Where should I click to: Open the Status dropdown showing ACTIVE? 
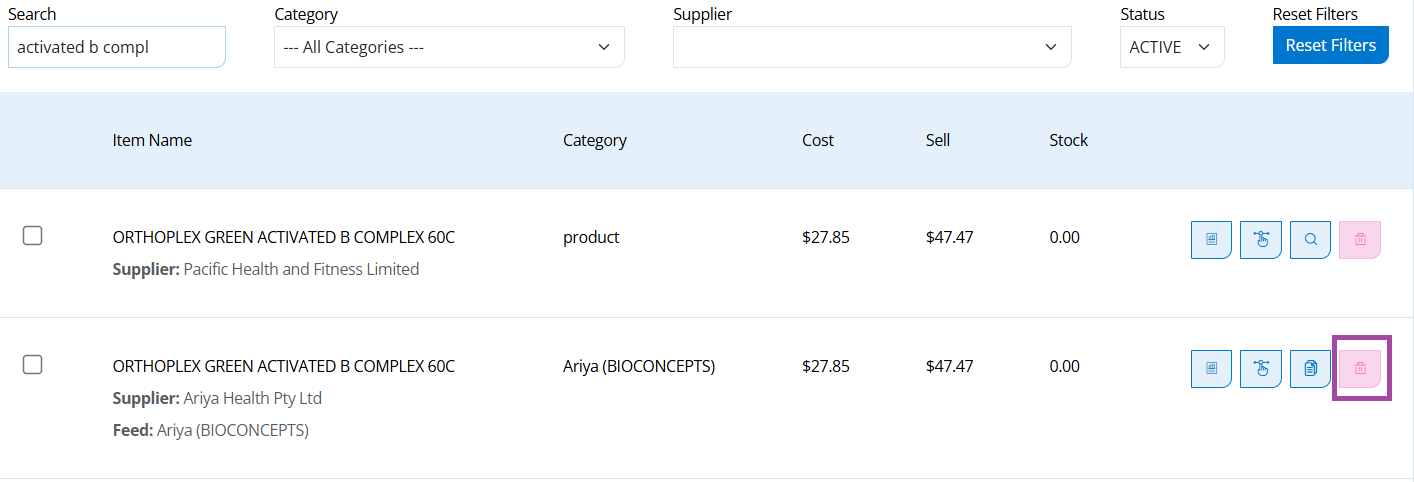click(1171, 47)
